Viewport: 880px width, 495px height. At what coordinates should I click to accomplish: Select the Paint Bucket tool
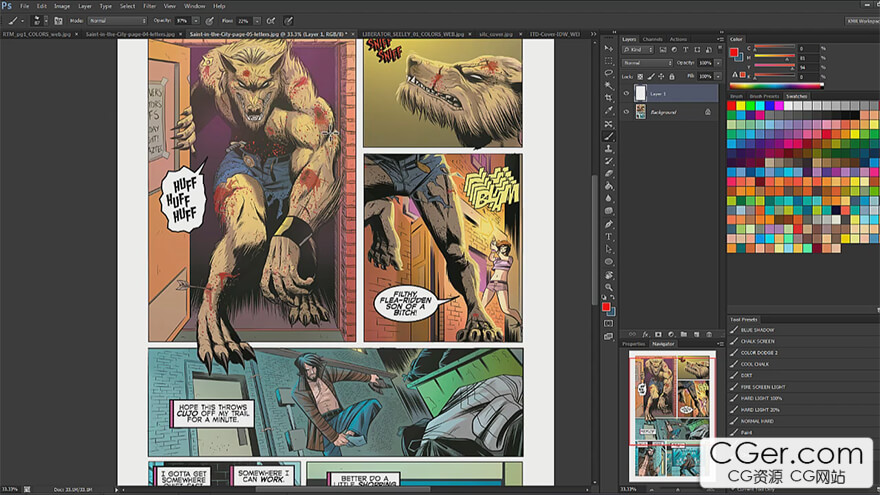(x=608, y=186)
